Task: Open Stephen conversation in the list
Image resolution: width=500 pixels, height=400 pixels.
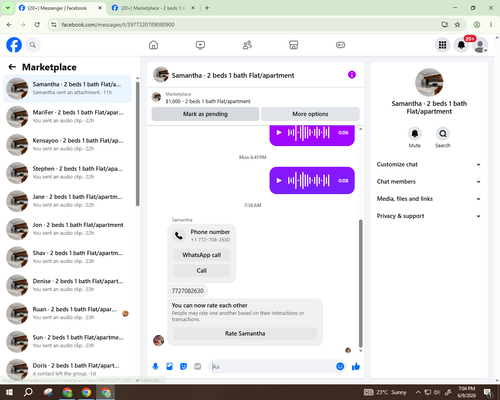Action: click(67, 173)
